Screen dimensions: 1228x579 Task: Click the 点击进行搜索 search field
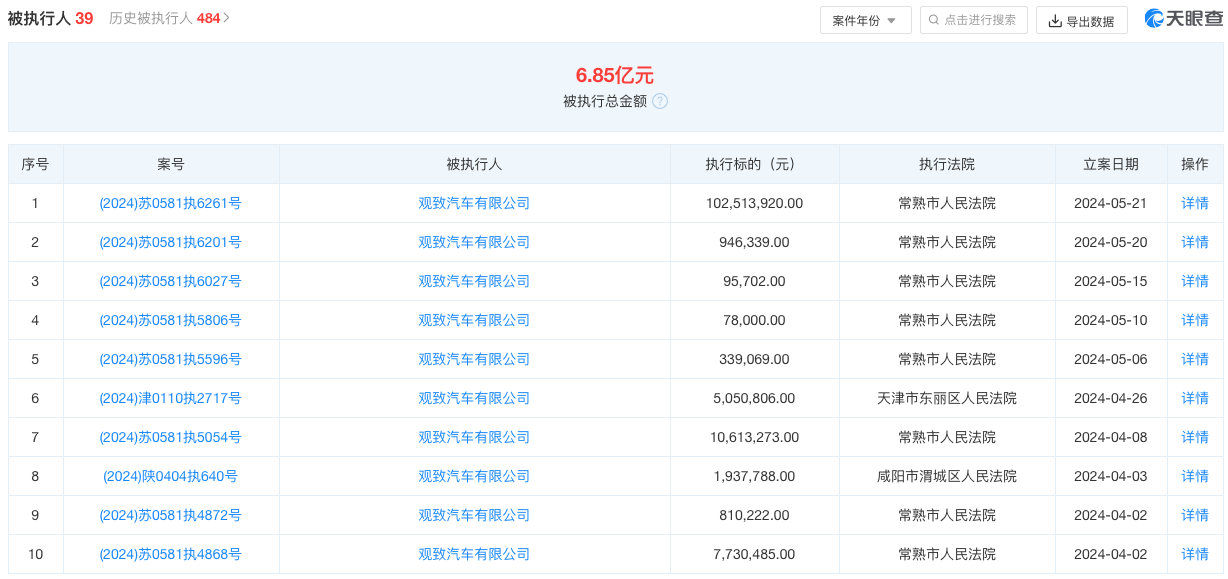pos(973,20)
